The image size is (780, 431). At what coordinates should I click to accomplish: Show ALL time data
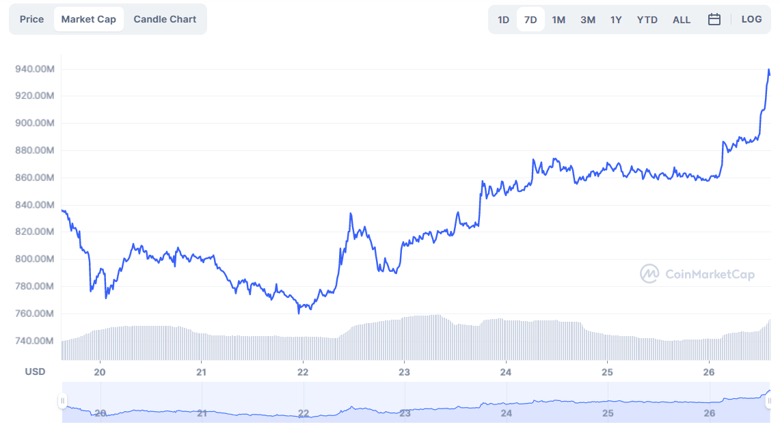[x=681, y=19]
